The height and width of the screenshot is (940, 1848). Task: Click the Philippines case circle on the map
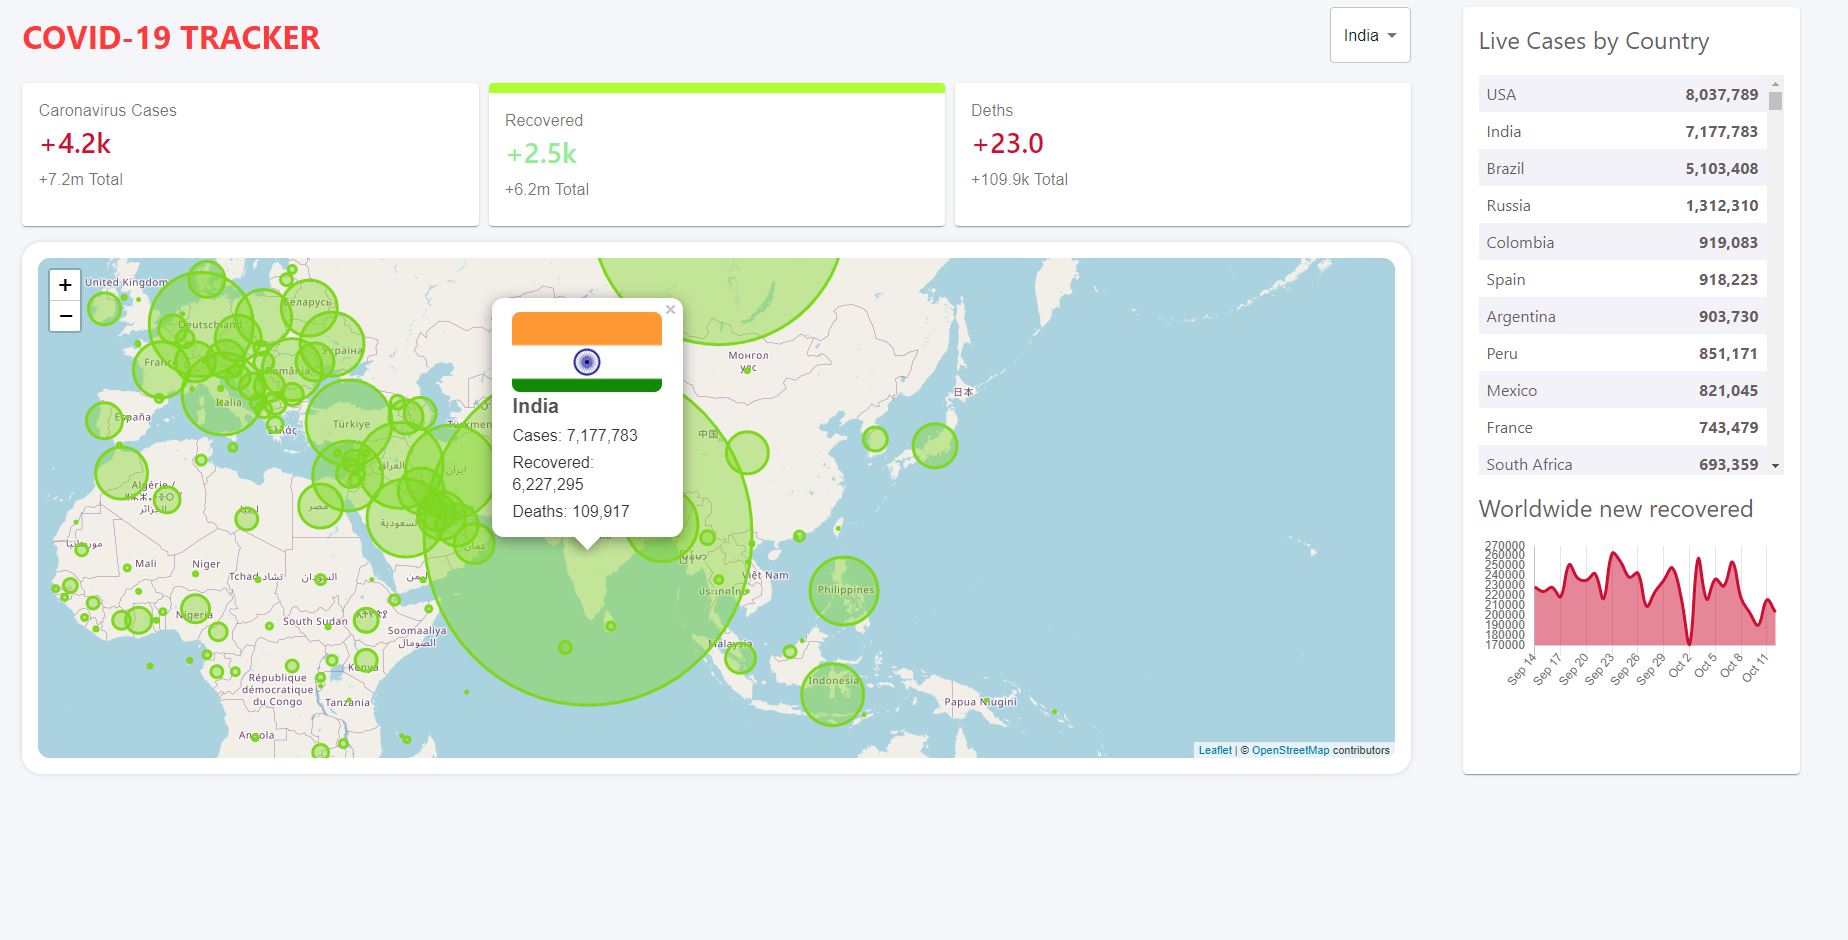pos(843,592)
